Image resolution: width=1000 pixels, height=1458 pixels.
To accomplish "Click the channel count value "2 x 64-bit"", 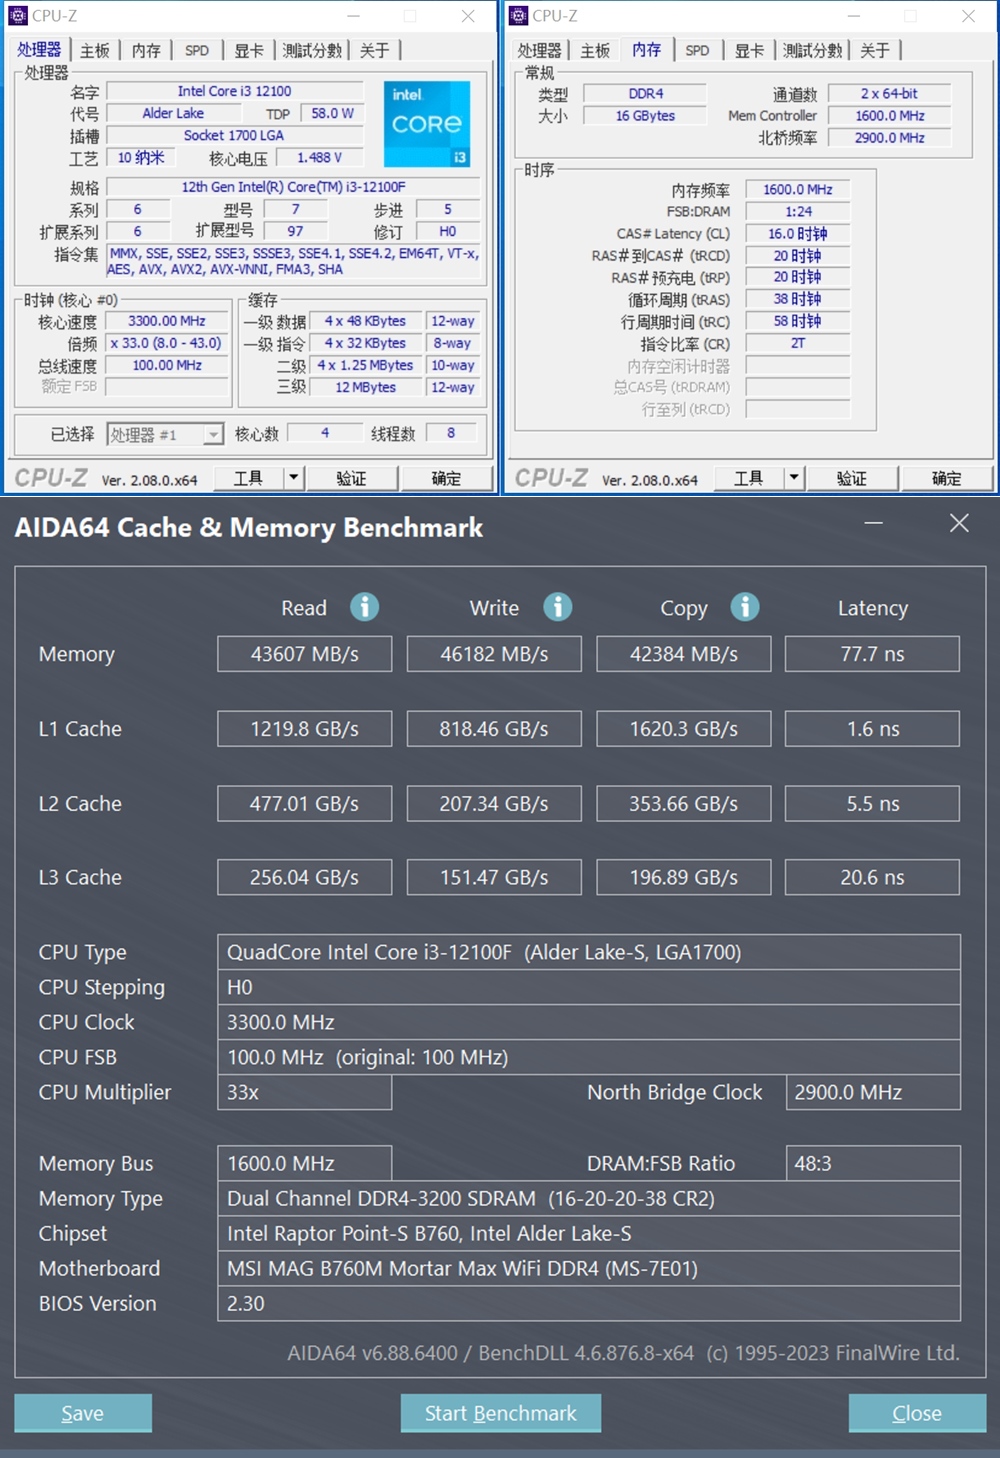I will [890, 93].
